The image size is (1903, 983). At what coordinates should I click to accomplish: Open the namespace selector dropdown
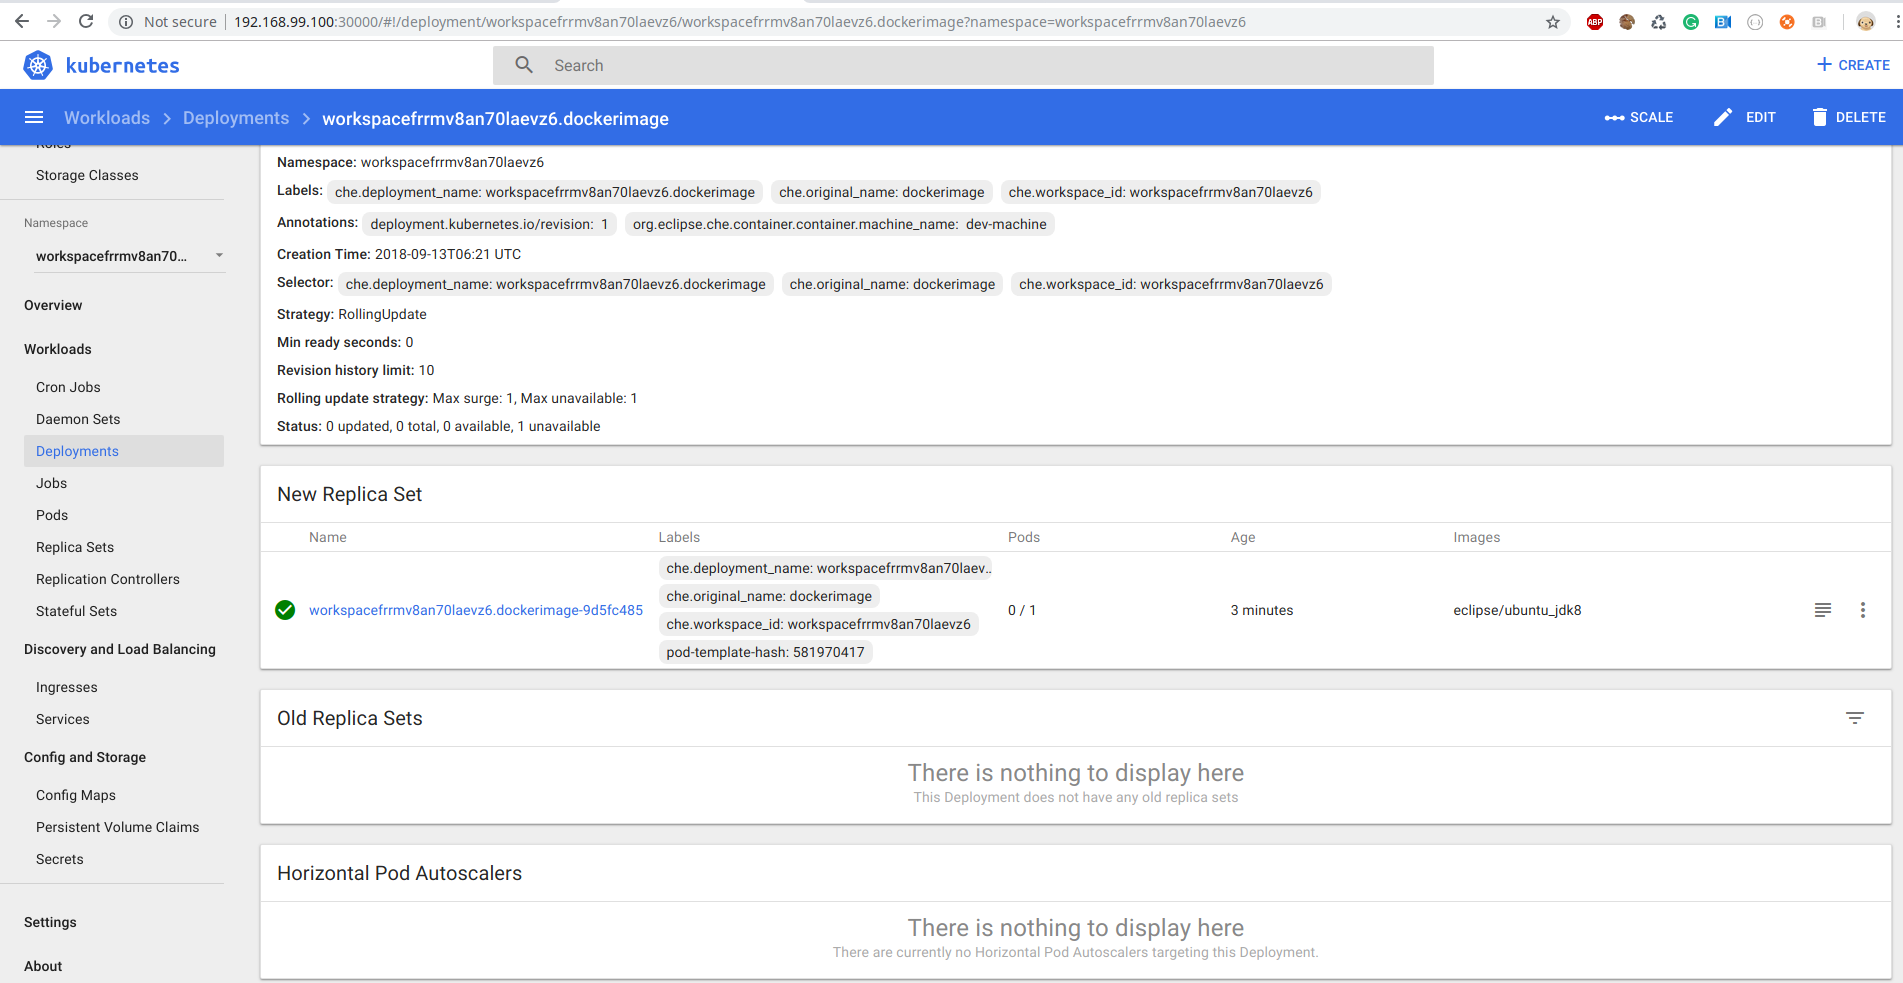coord(129,256)
